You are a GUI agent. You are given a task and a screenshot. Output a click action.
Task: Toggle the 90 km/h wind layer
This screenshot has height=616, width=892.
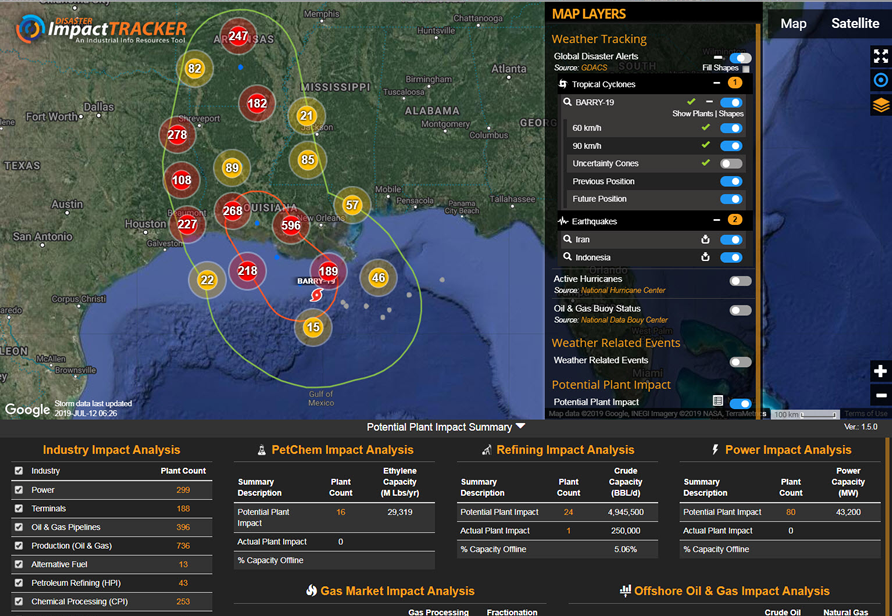(731, 146)
